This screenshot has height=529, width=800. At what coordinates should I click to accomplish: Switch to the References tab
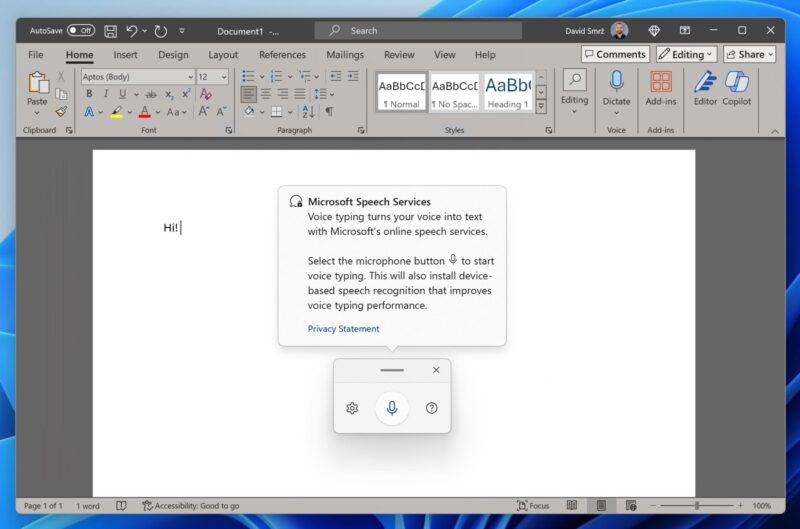pos(282,55)
